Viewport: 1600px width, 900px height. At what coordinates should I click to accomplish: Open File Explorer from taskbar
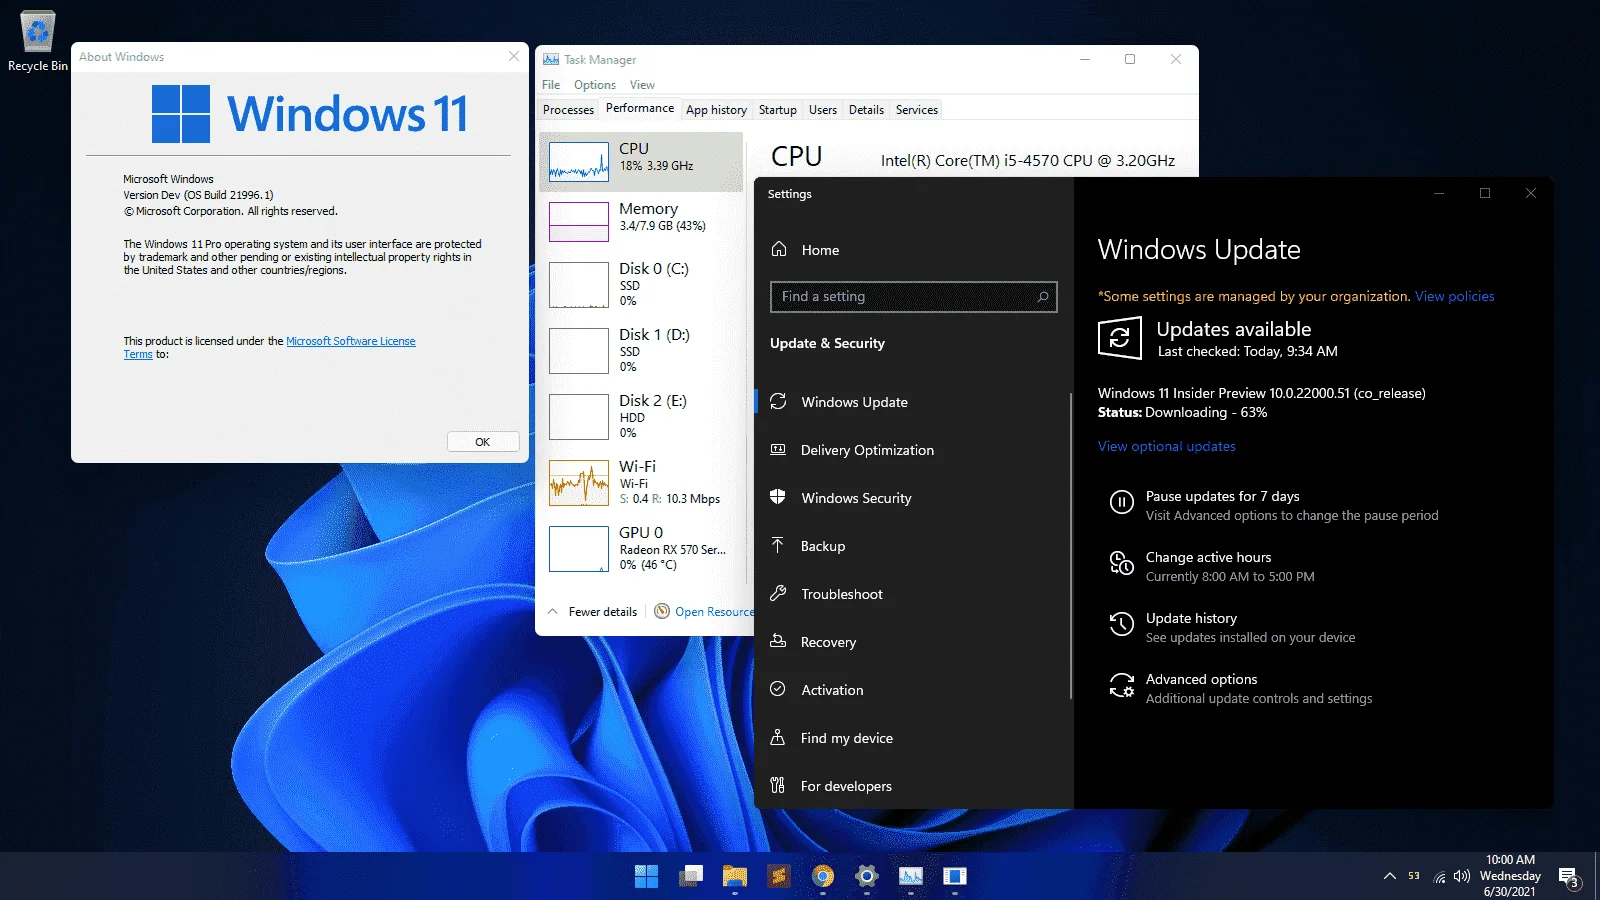click(x=735, y=877)
